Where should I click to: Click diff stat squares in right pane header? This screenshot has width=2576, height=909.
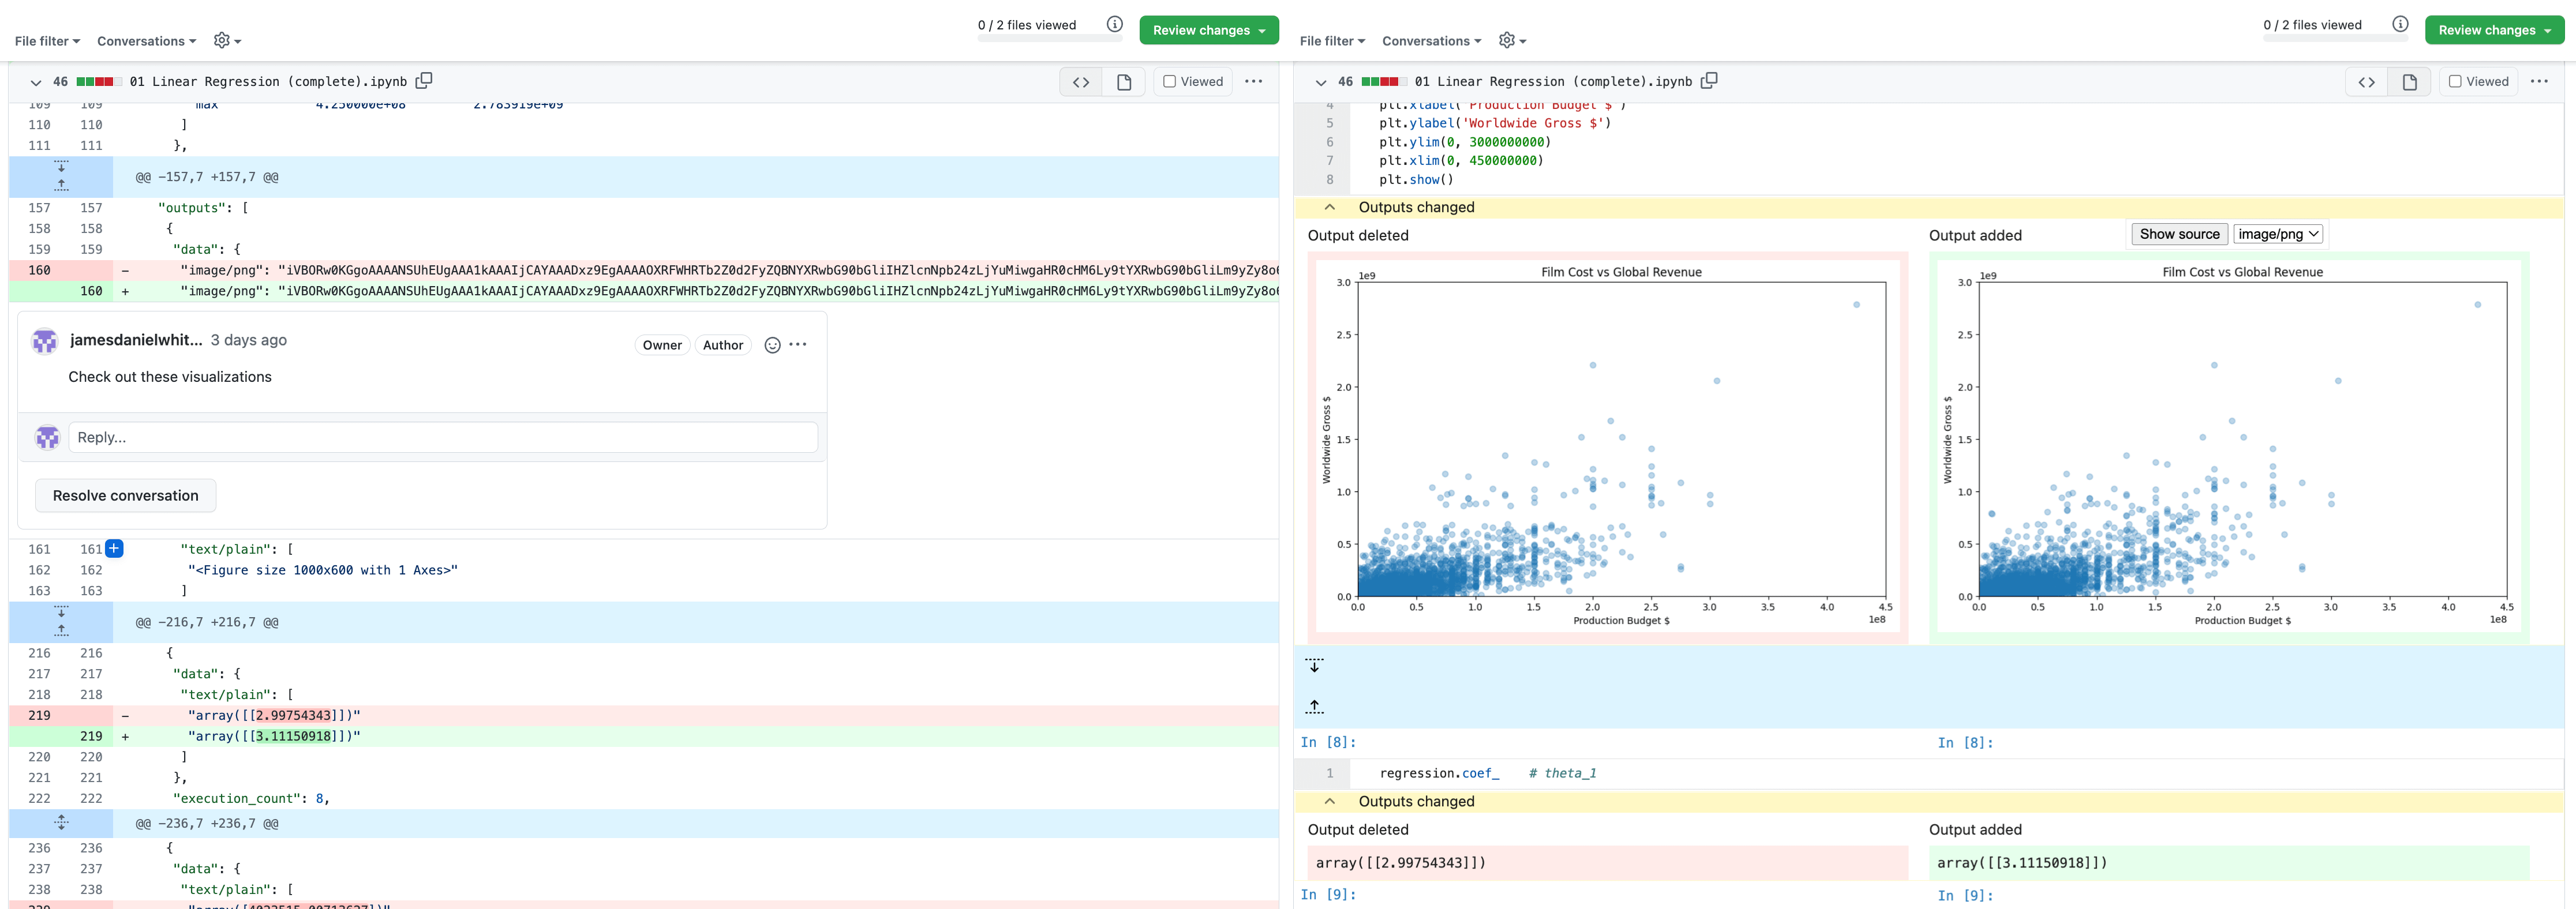coord(1384,82)
